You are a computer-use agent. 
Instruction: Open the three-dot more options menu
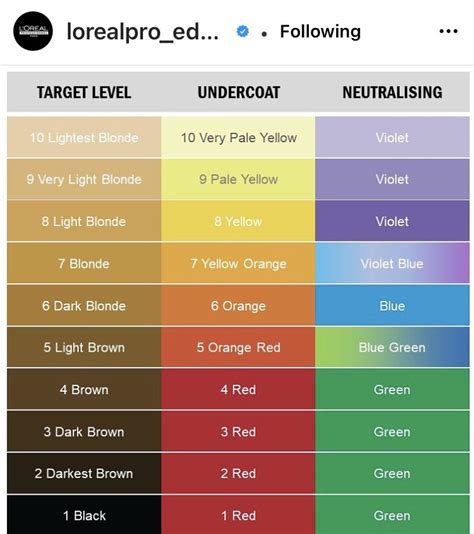pyautogui.click(x=448, y=31)
